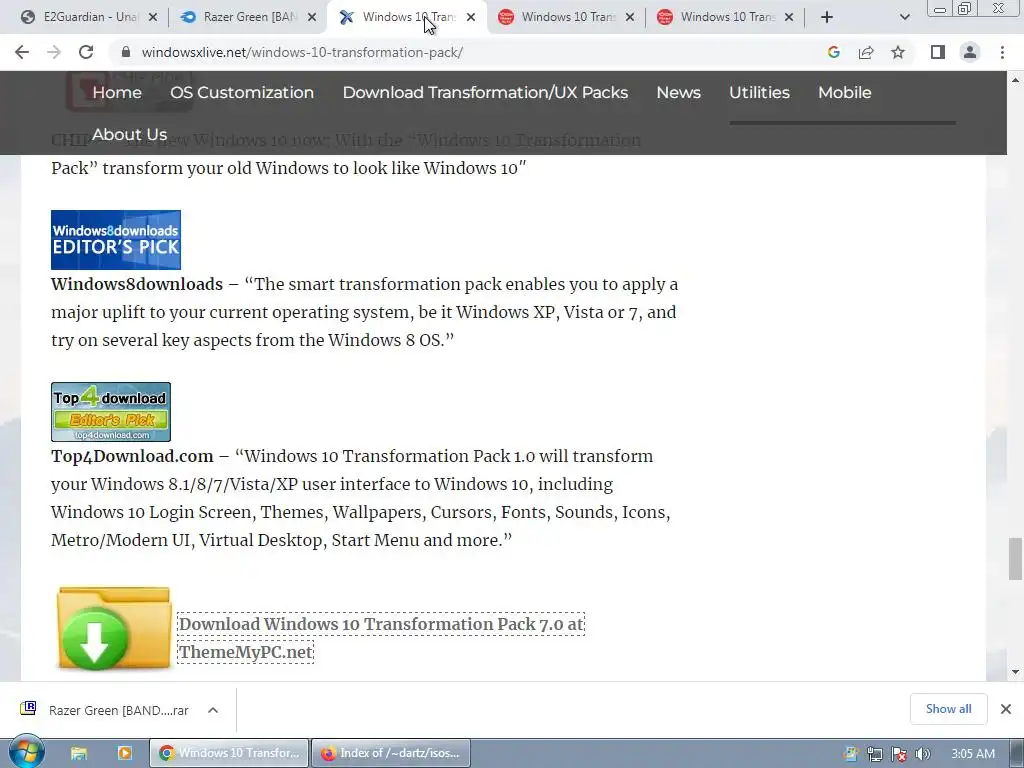Launch media player from taskbar
The width and height of the screenshot is (1024, 768).
(124, 753)
